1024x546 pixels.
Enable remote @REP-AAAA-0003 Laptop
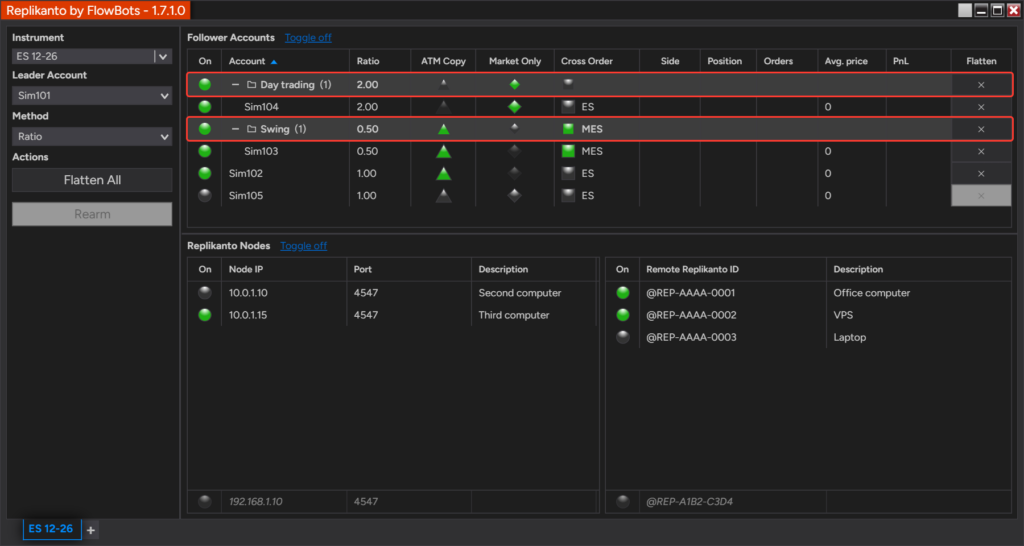pyautogui.click(x=623, y=337)
